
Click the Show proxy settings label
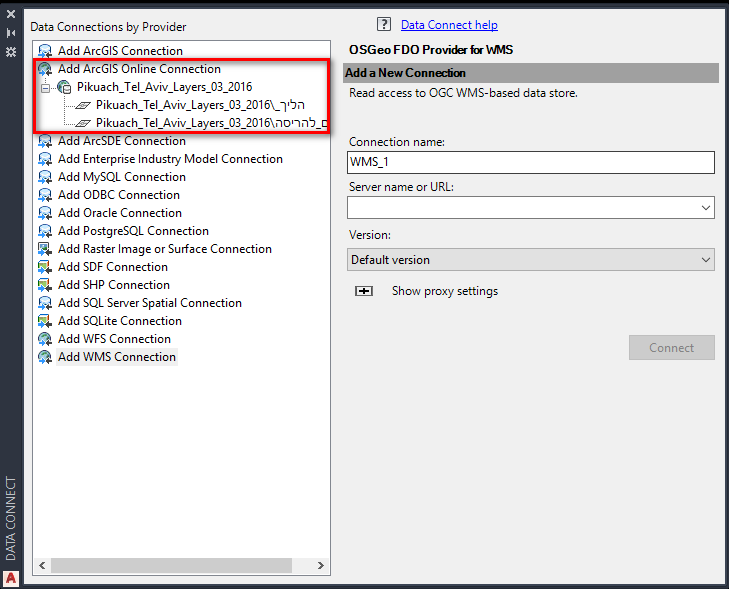444,291
